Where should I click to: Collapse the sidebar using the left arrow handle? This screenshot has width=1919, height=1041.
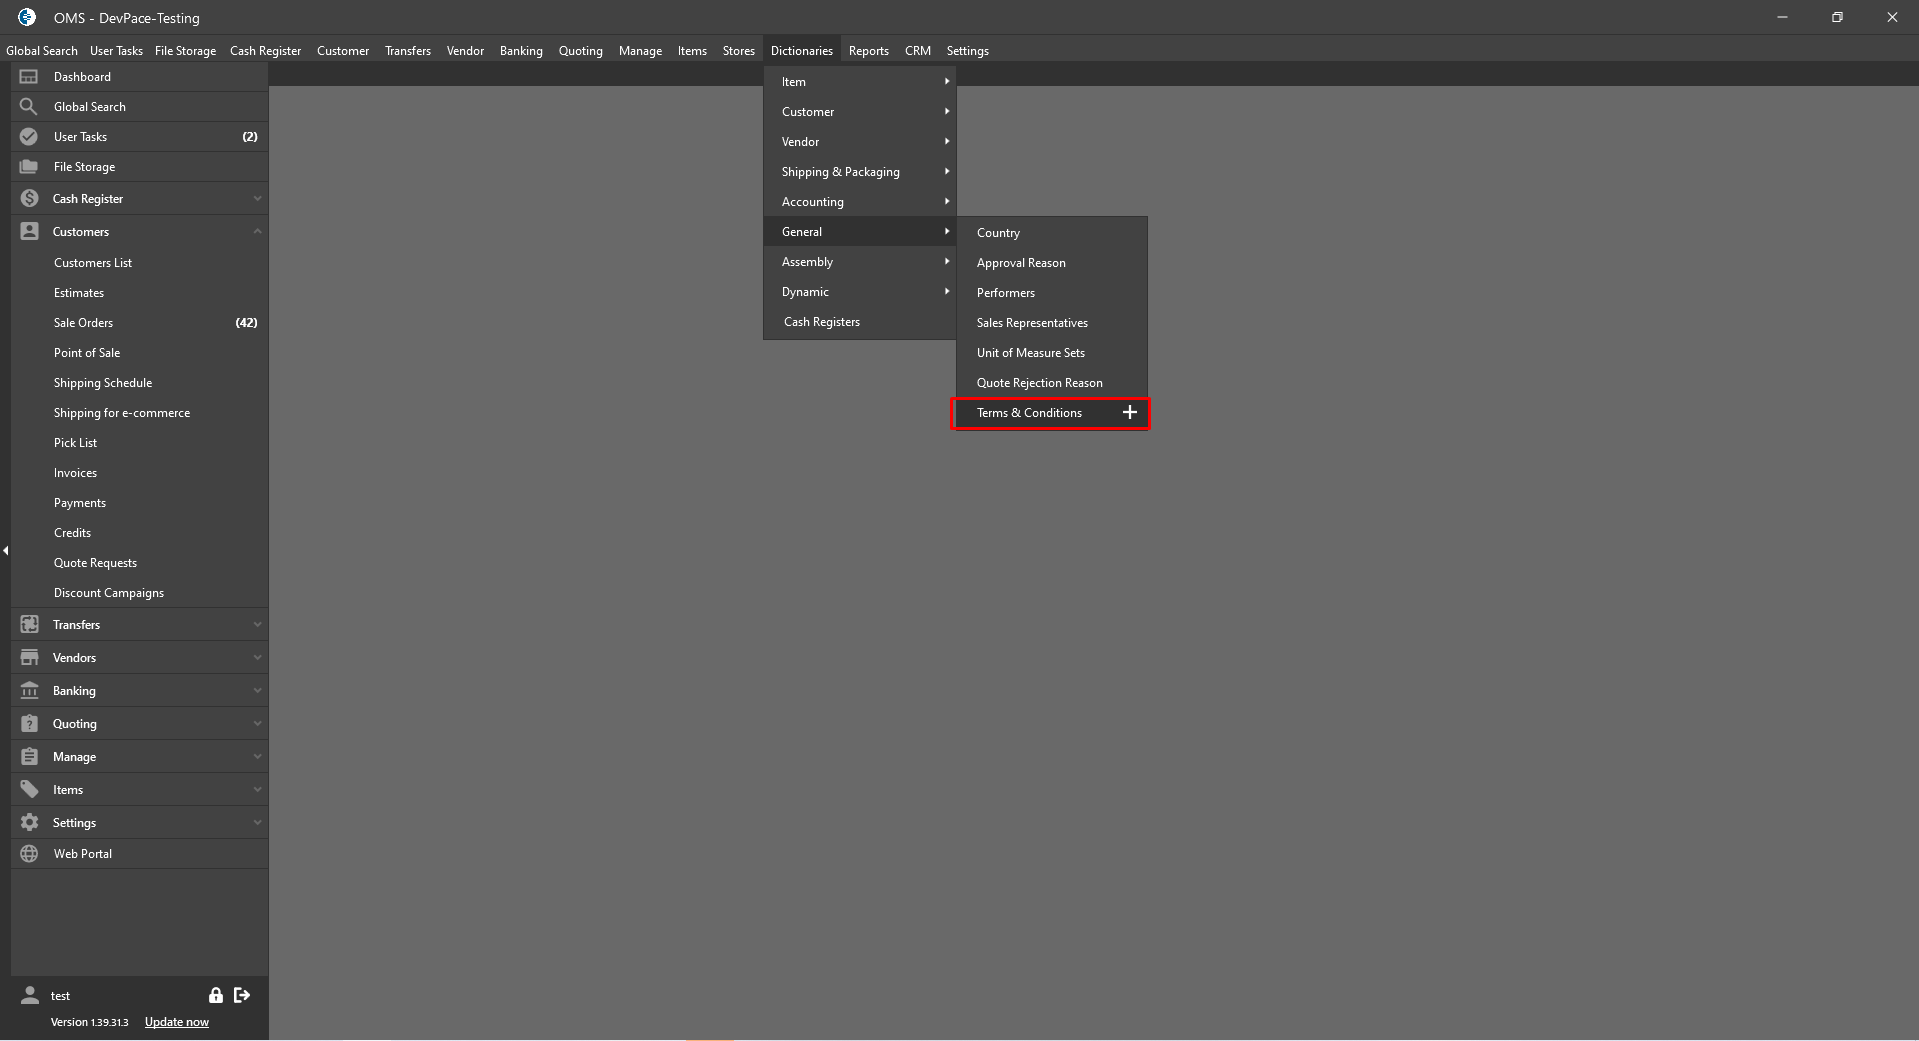point(5,550)
